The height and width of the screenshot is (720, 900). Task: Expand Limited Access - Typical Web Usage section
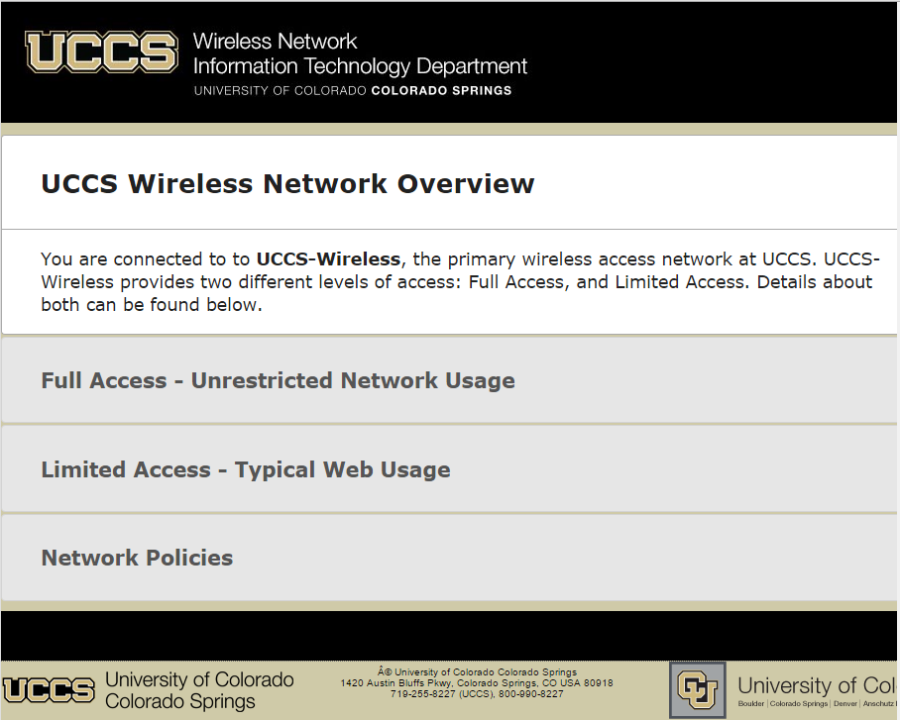[449, 469]
